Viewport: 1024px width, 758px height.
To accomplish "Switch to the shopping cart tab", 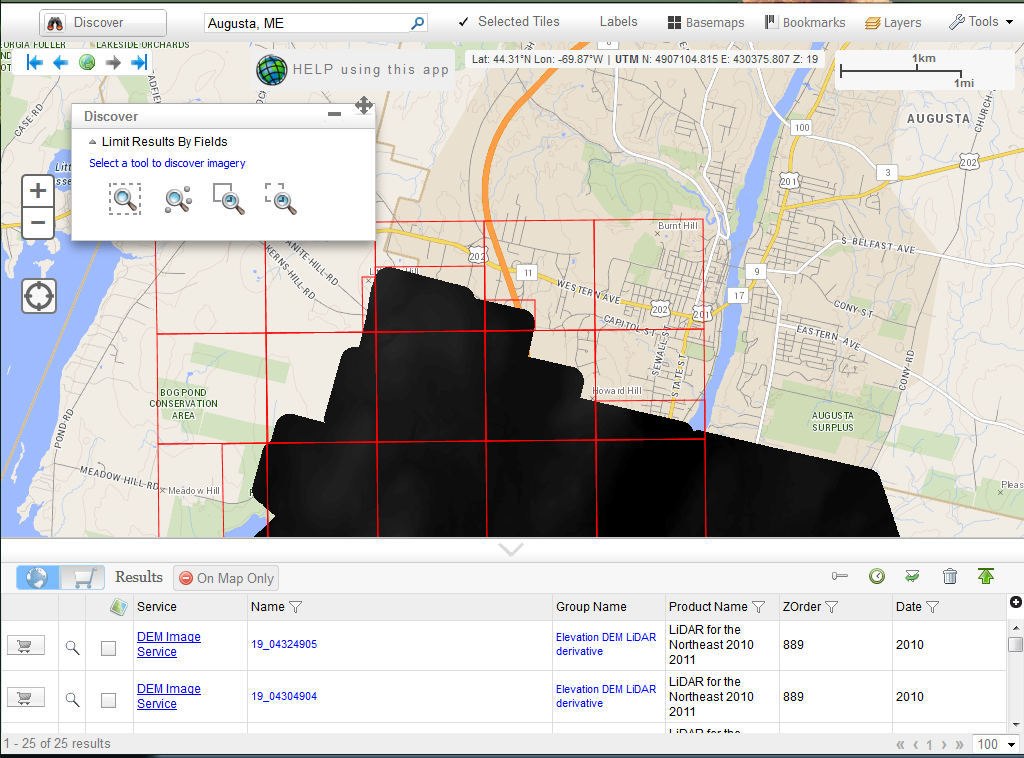I will pos(83,578).
